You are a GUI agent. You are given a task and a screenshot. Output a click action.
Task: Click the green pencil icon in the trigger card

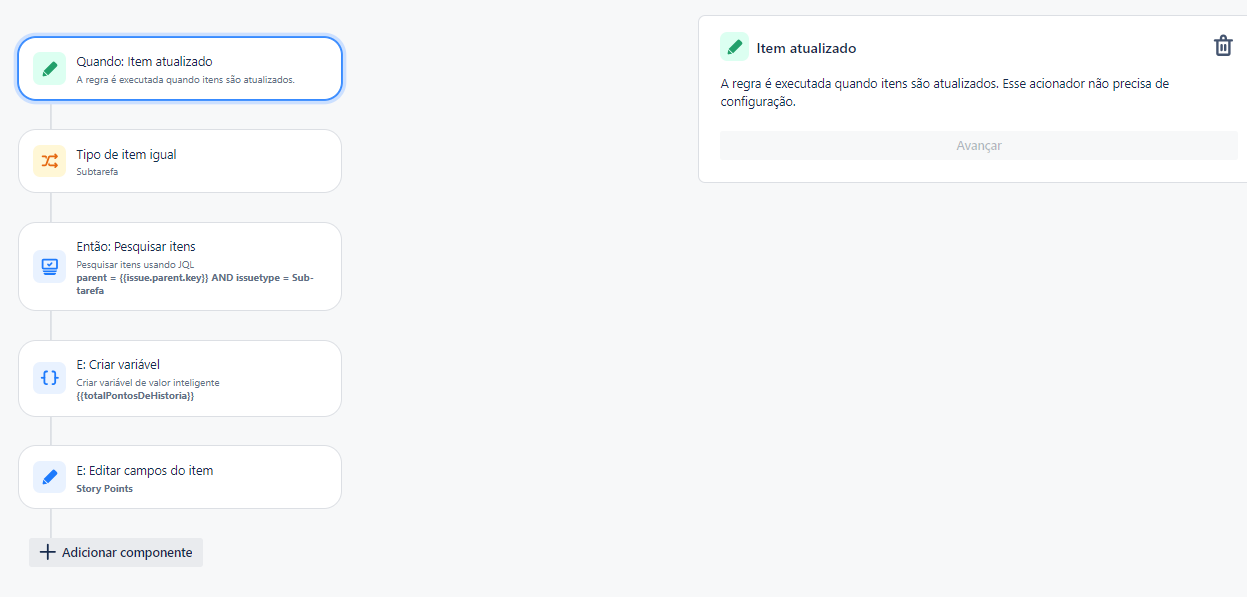pyautogui.click(x=49, y=68)
